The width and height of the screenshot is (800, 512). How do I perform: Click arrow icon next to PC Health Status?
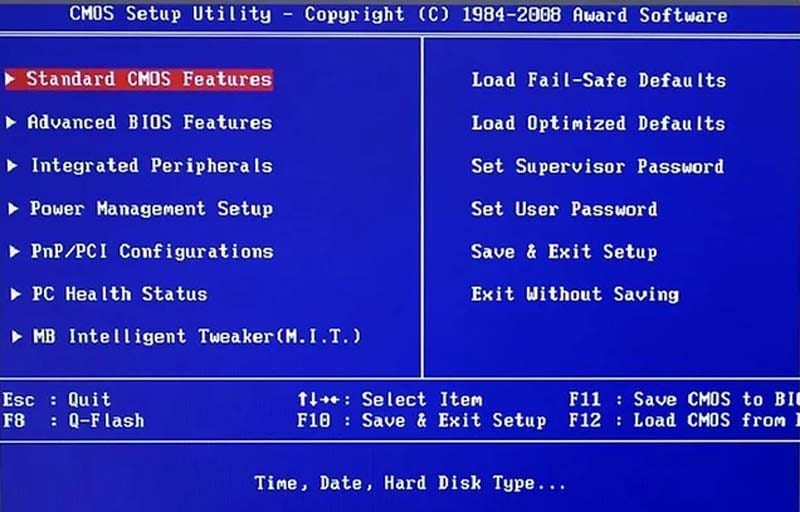point(16,294)
